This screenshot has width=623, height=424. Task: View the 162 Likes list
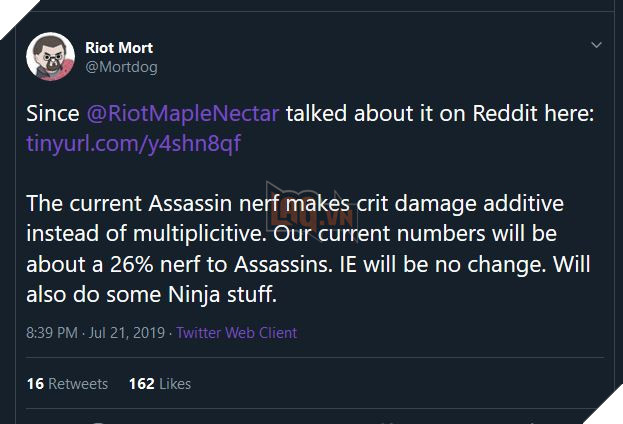(159, 384)
